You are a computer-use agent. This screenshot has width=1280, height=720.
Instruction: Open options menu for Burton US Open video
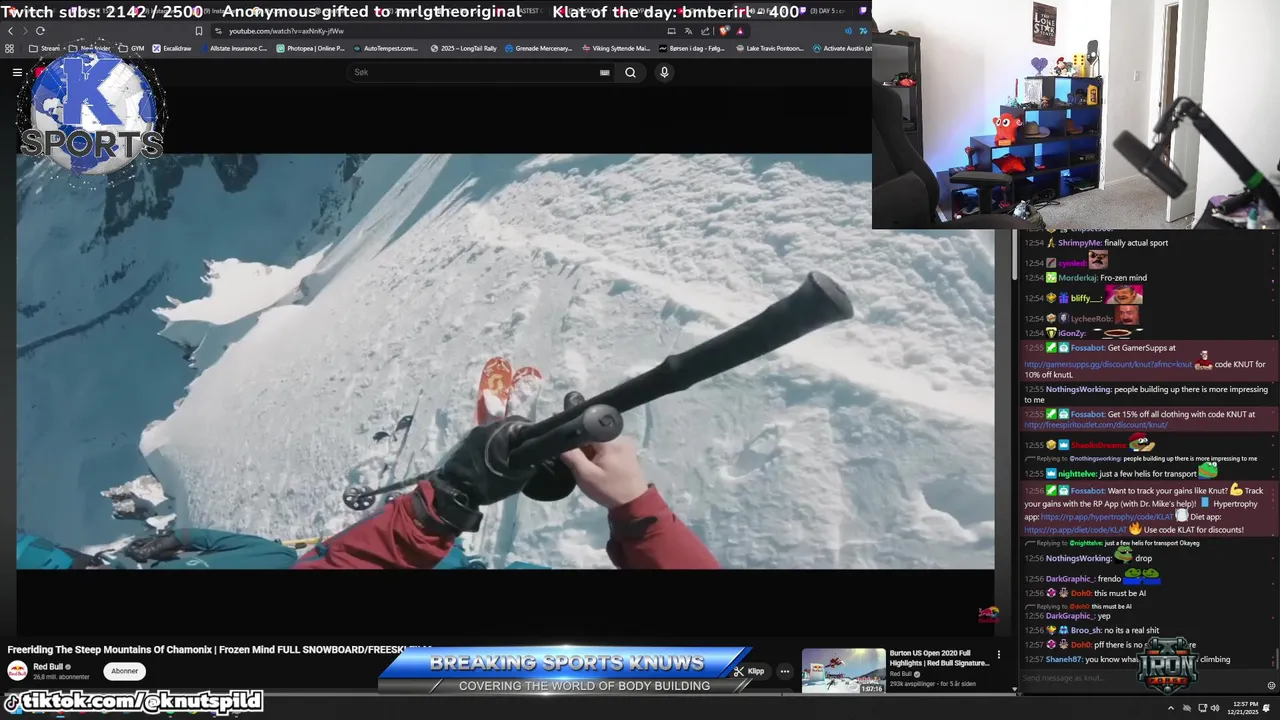click(998, 656)
